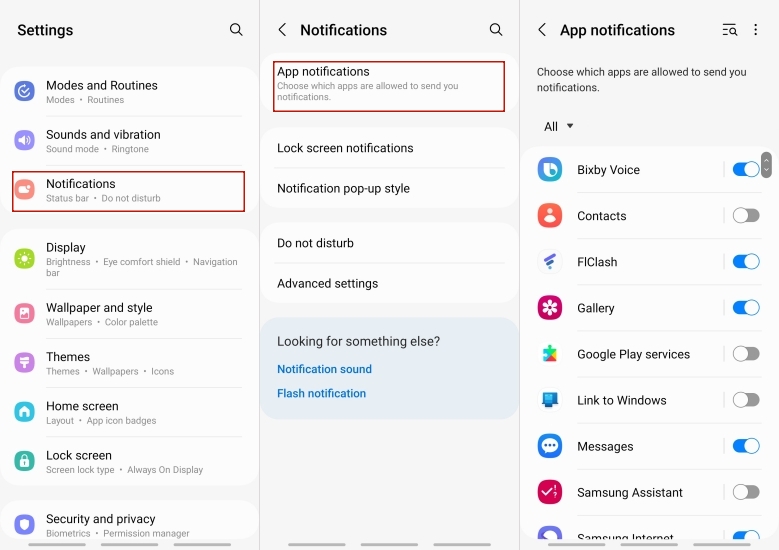Image resolution: width=779 pixels, height=550 pixels.
Task: Disable Bixby Voice notifications toggle
Action: click(746, 169)
